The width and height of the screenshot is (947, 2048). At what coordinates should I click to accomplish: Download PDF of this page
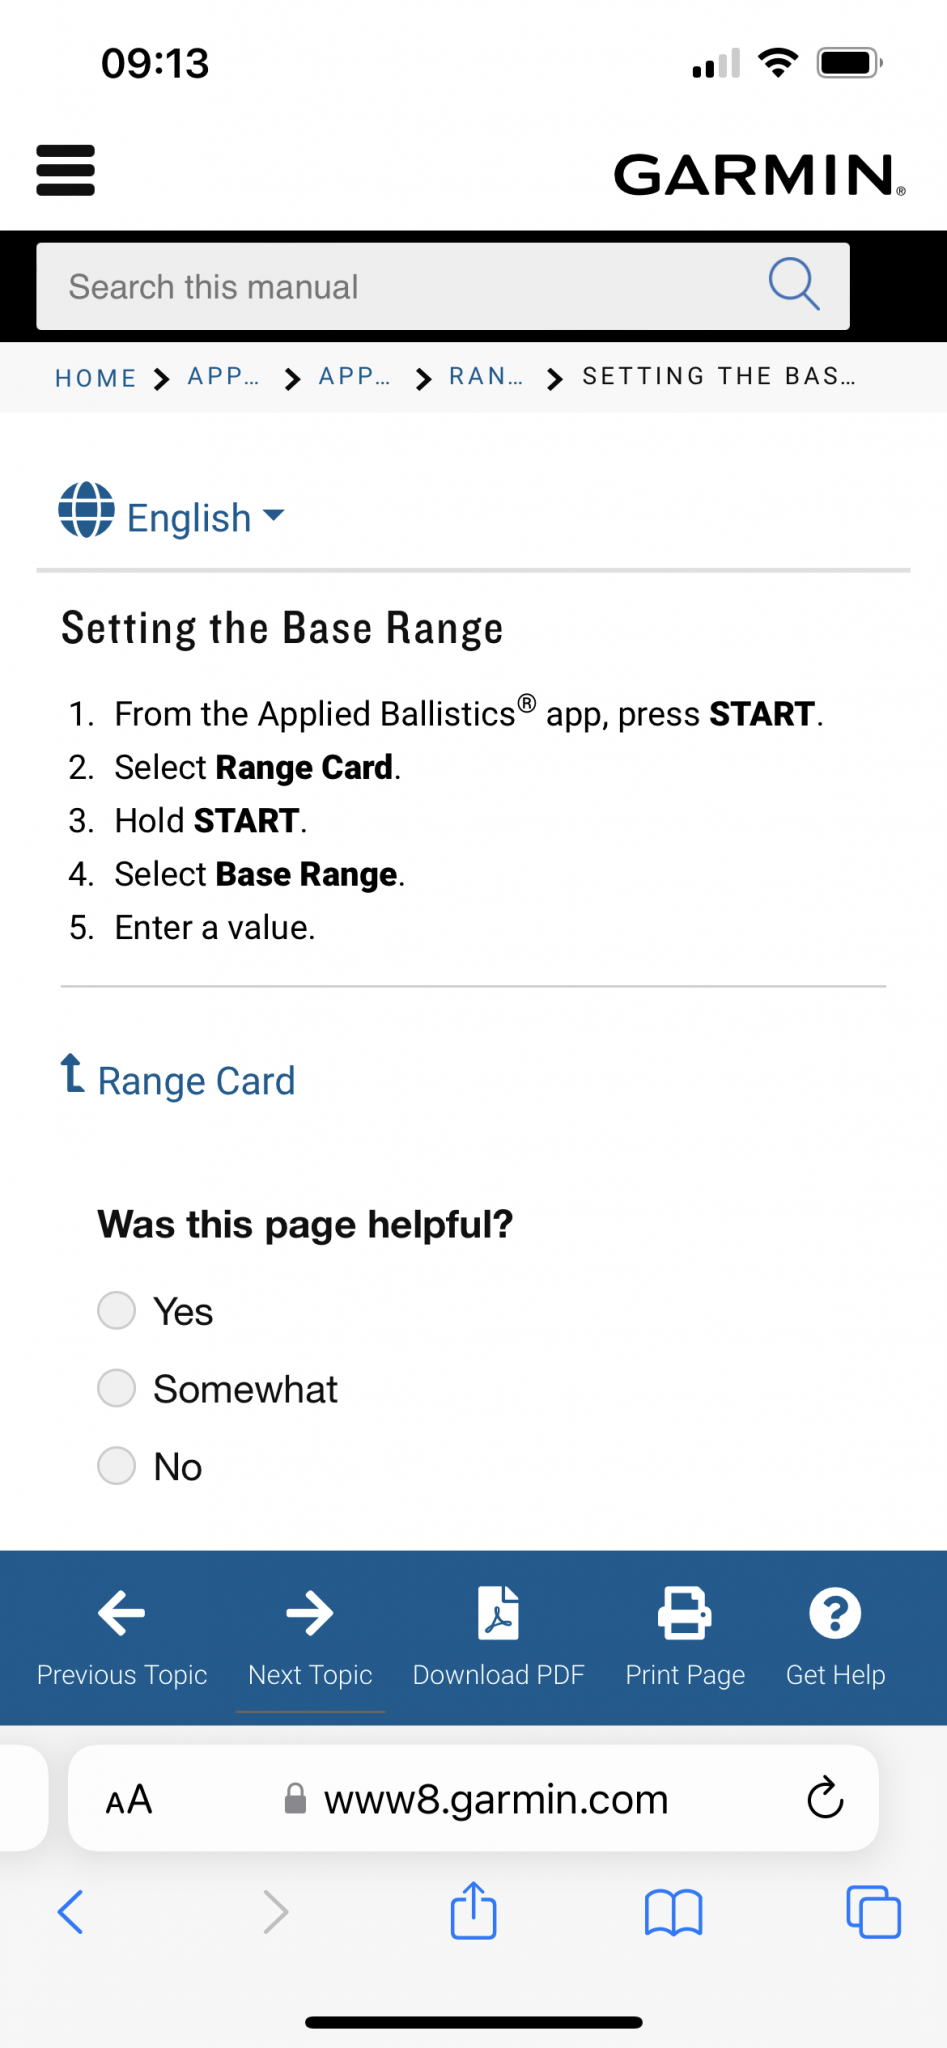(x=498, y=1613)
